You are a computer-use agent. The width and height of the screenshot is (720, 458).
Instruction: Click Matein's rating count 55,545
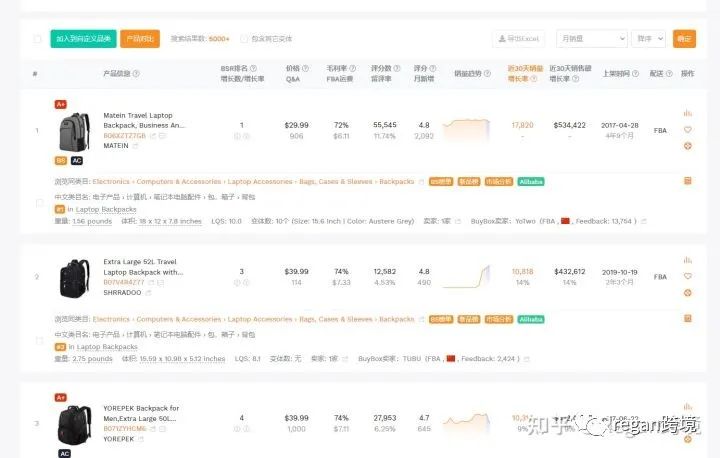pos(385,125)
